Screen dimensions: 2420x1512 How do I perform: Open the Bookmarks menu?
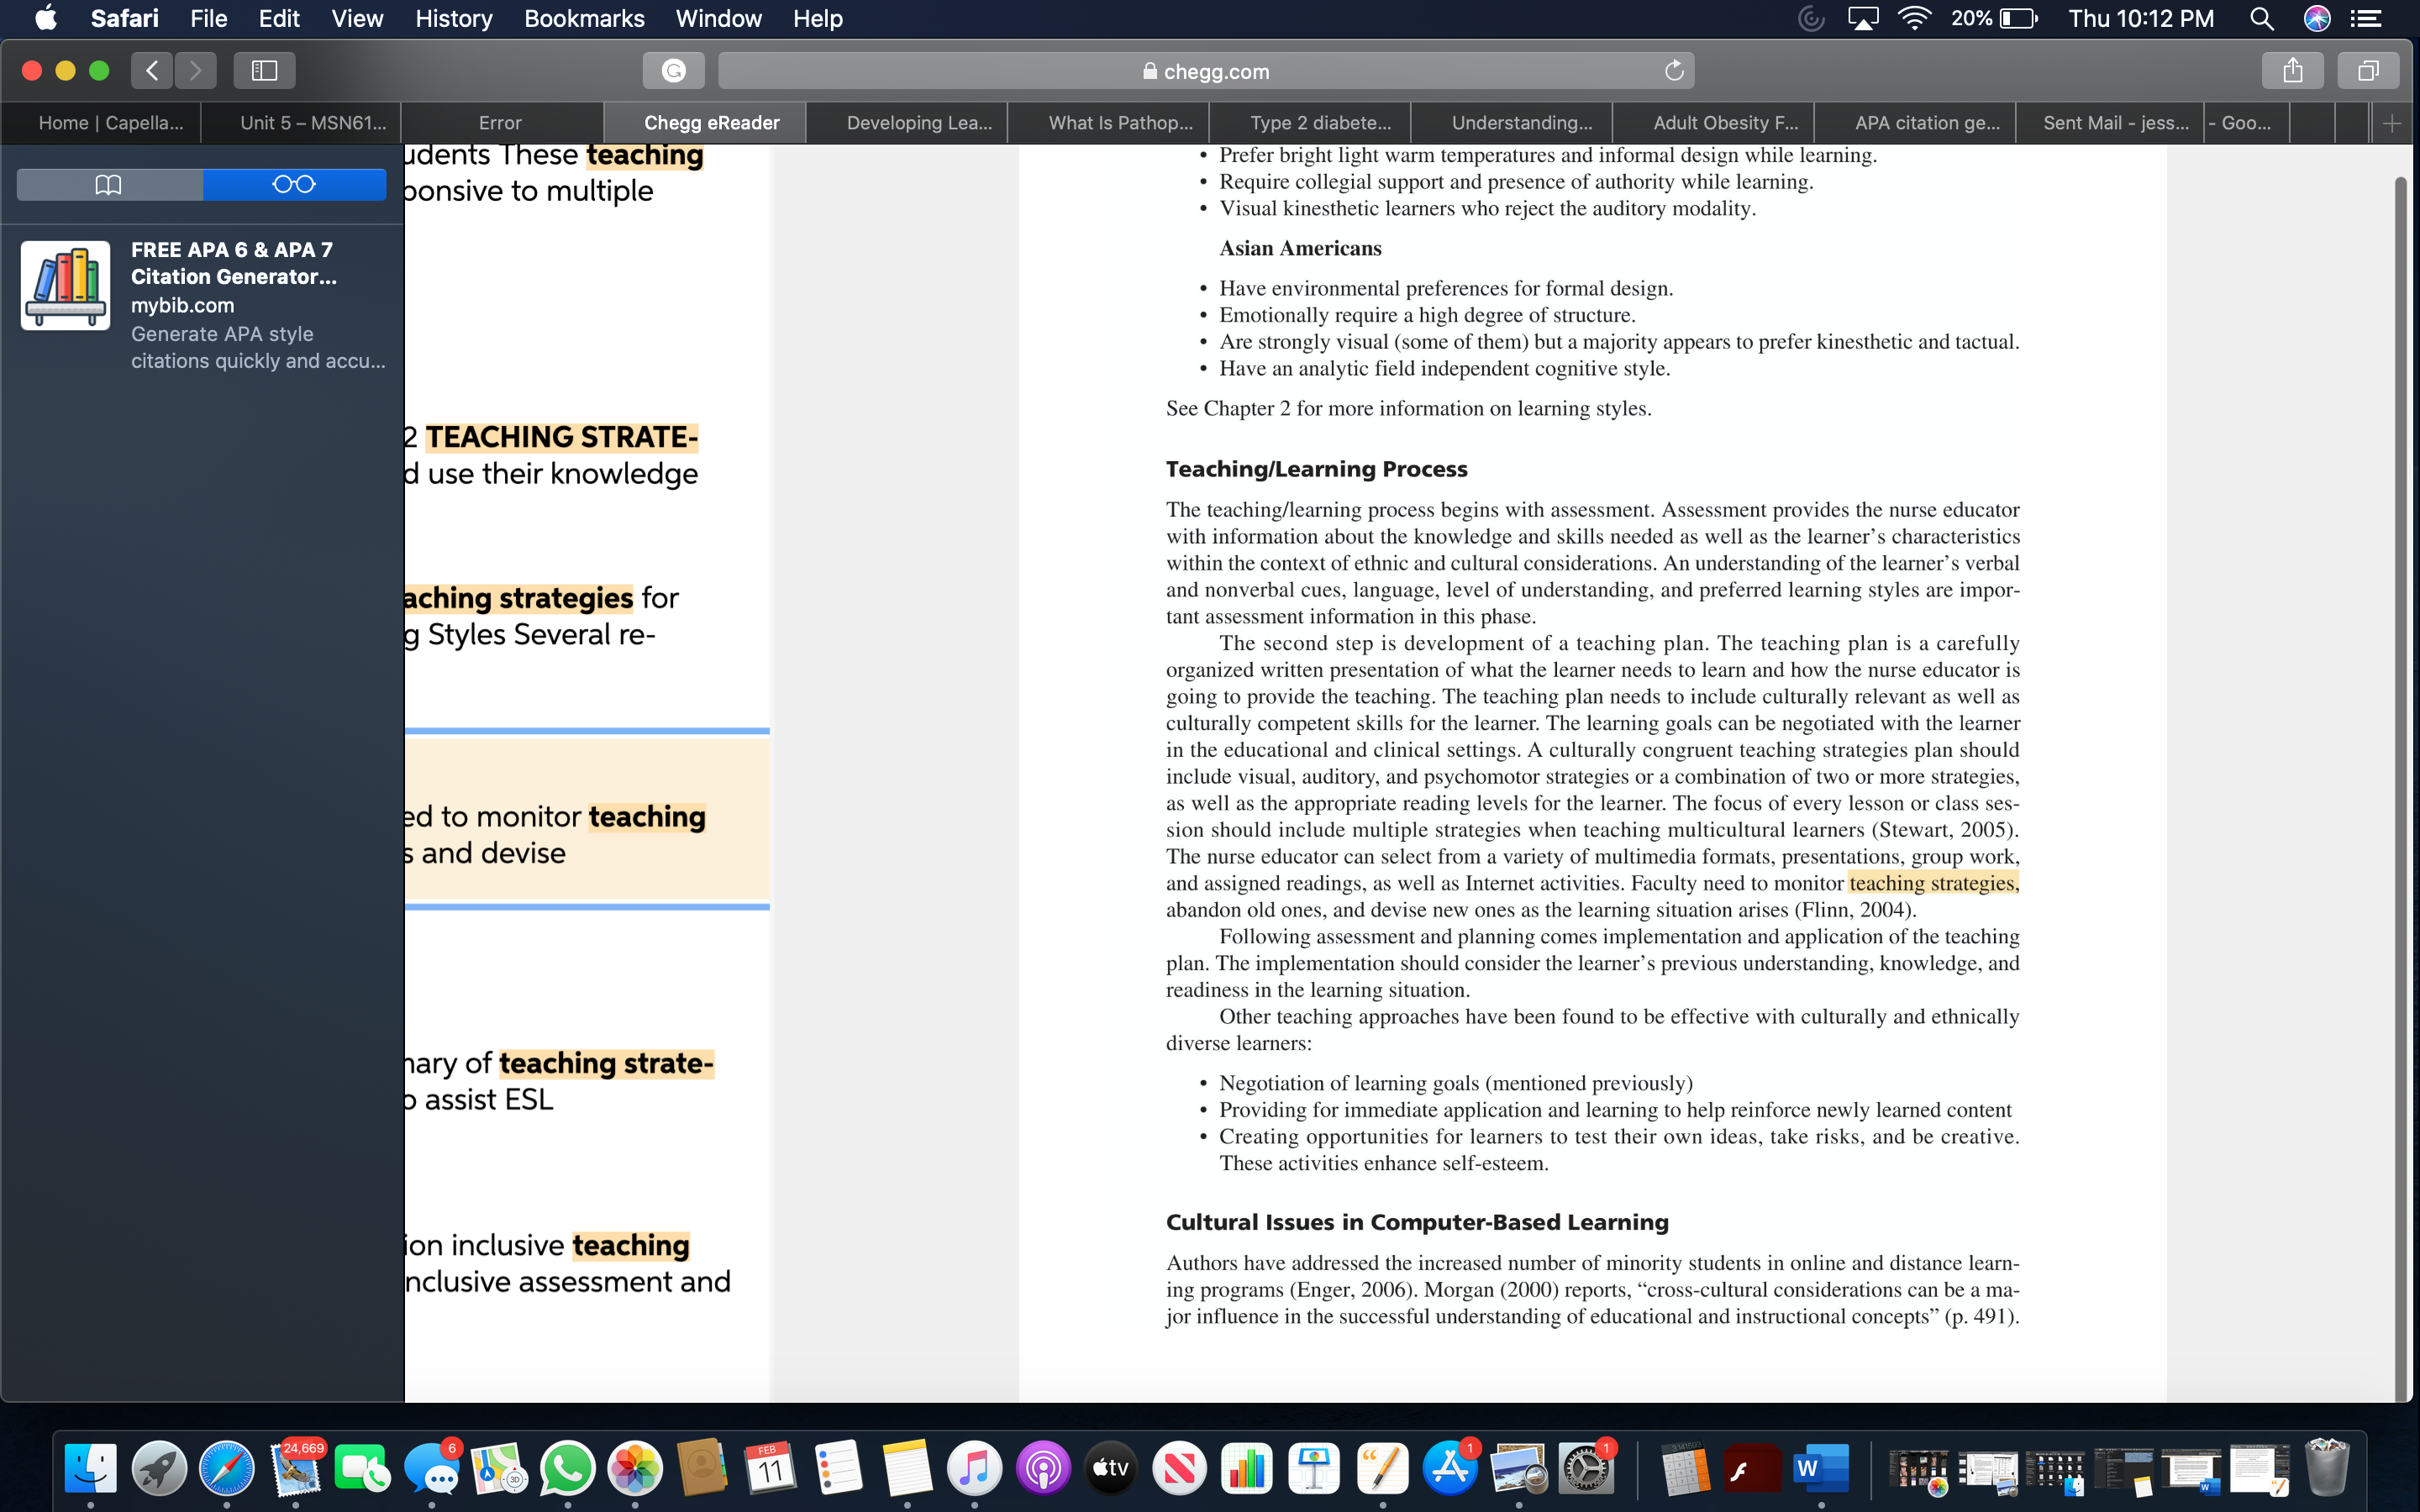pos(584,18)
